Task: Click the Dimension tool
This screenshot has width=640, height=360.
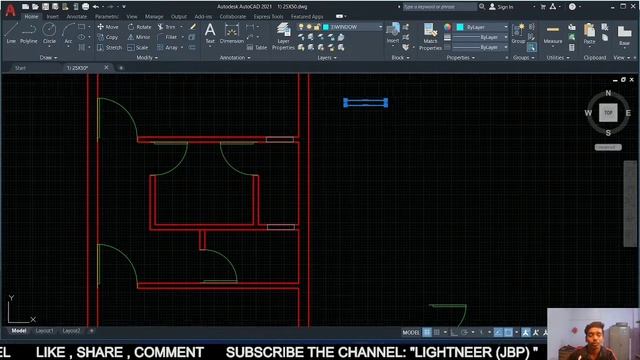Action: (231, 33)
